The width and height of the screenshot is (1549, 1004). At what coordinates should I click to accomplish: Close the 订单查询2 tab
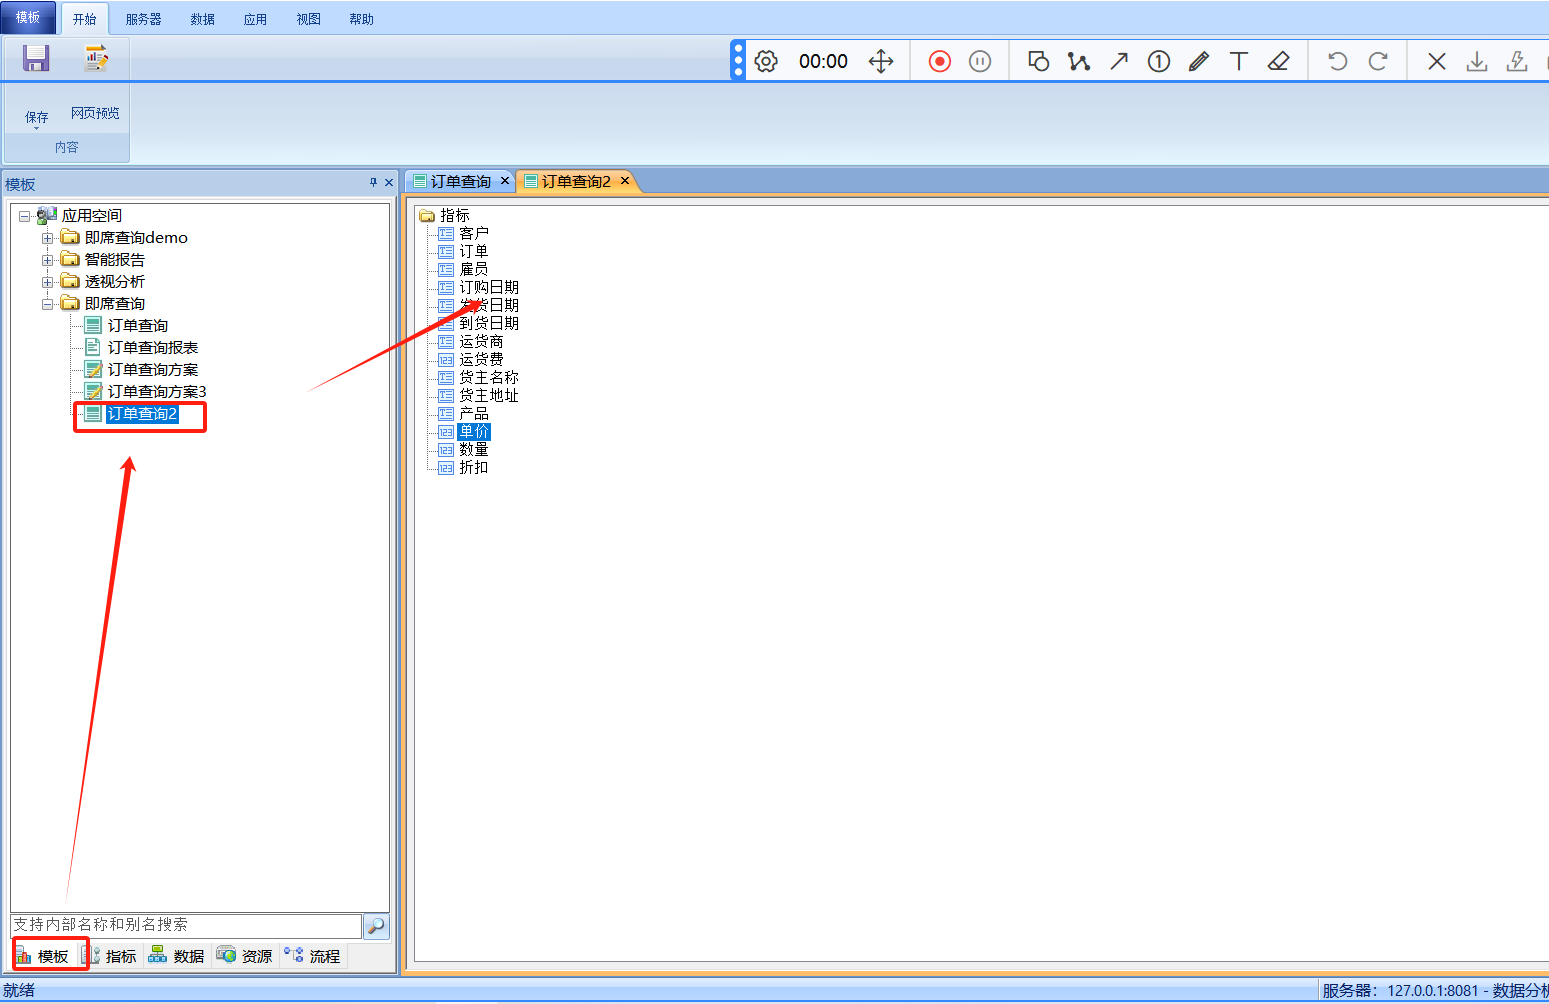pos(625,181)
